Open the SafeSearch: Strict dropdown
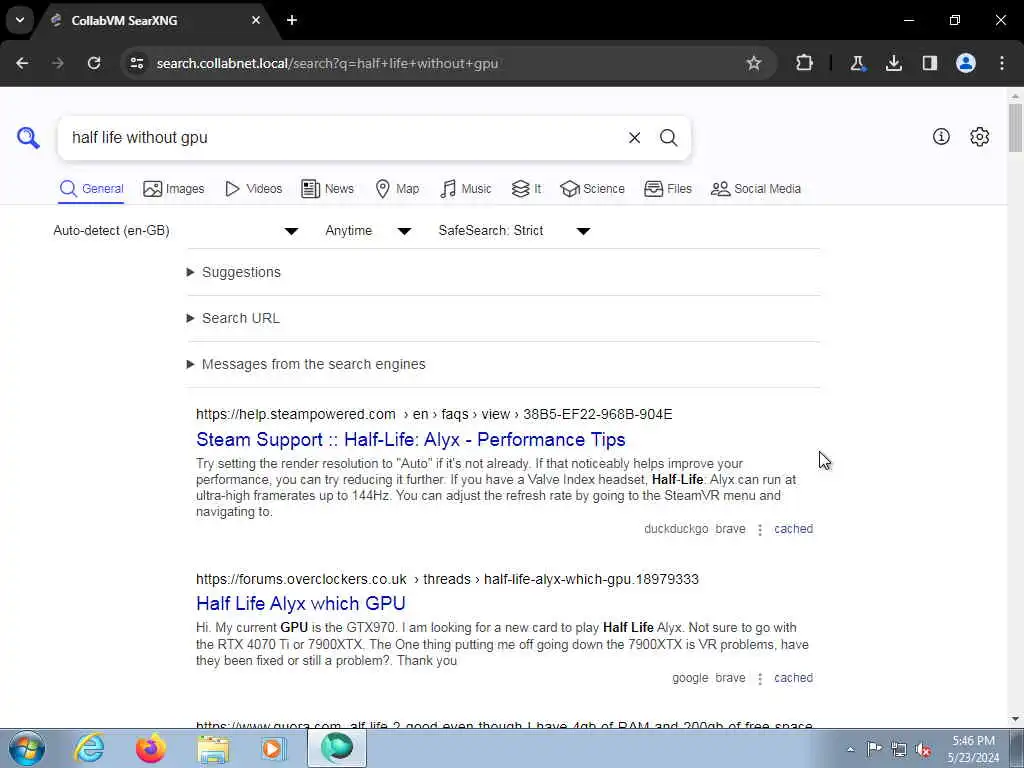 point(515,231)
